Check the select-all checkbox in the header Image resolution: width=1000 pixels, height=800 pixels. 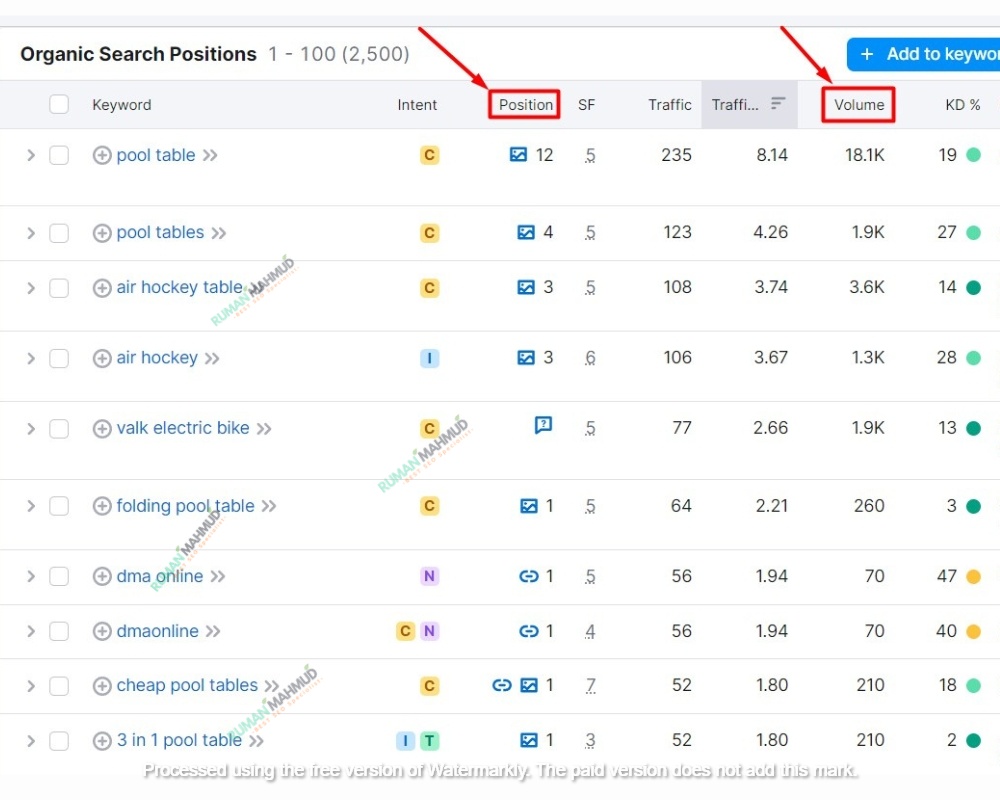(x=59, y=104)
